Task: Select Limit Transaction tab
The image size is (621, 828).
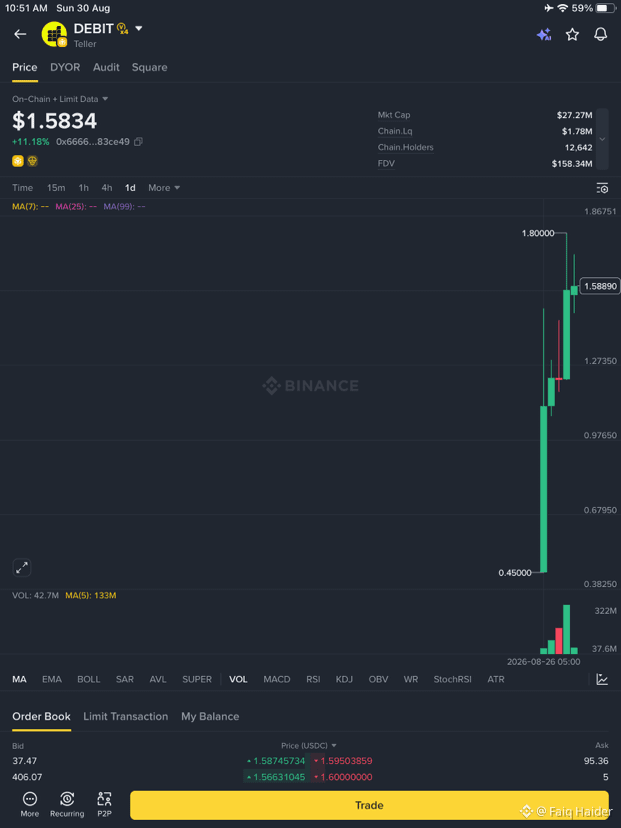Action: coord(126,717)
